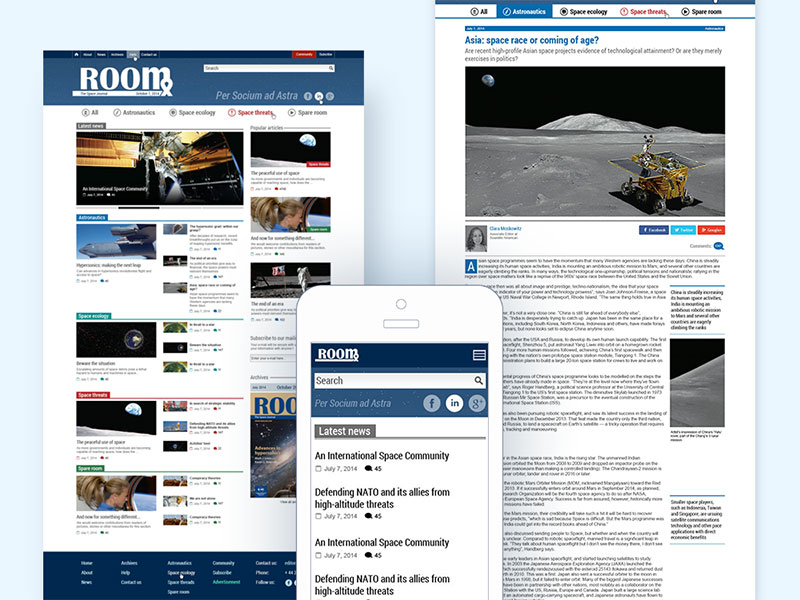Select Space threats category on the desktop homepage
This screenshot has height=600, width=800.
[x=250, y=112]
